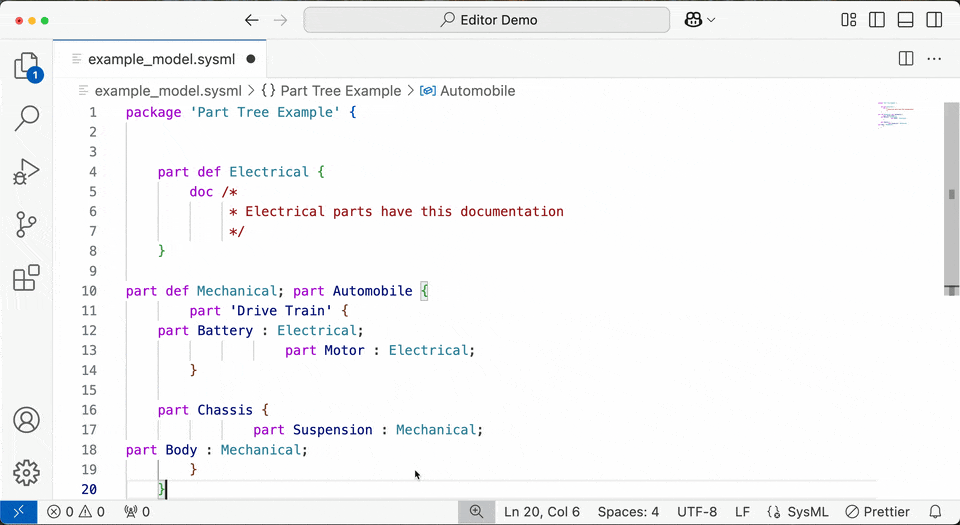Select the example_model.sysml editor tab

click(160, 59)
